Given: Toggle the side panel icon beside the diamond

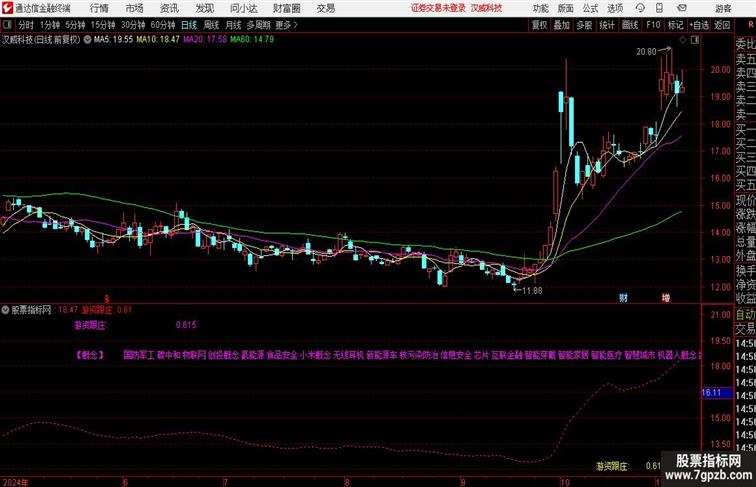Looking at the screenshot, I should point(694,40).
